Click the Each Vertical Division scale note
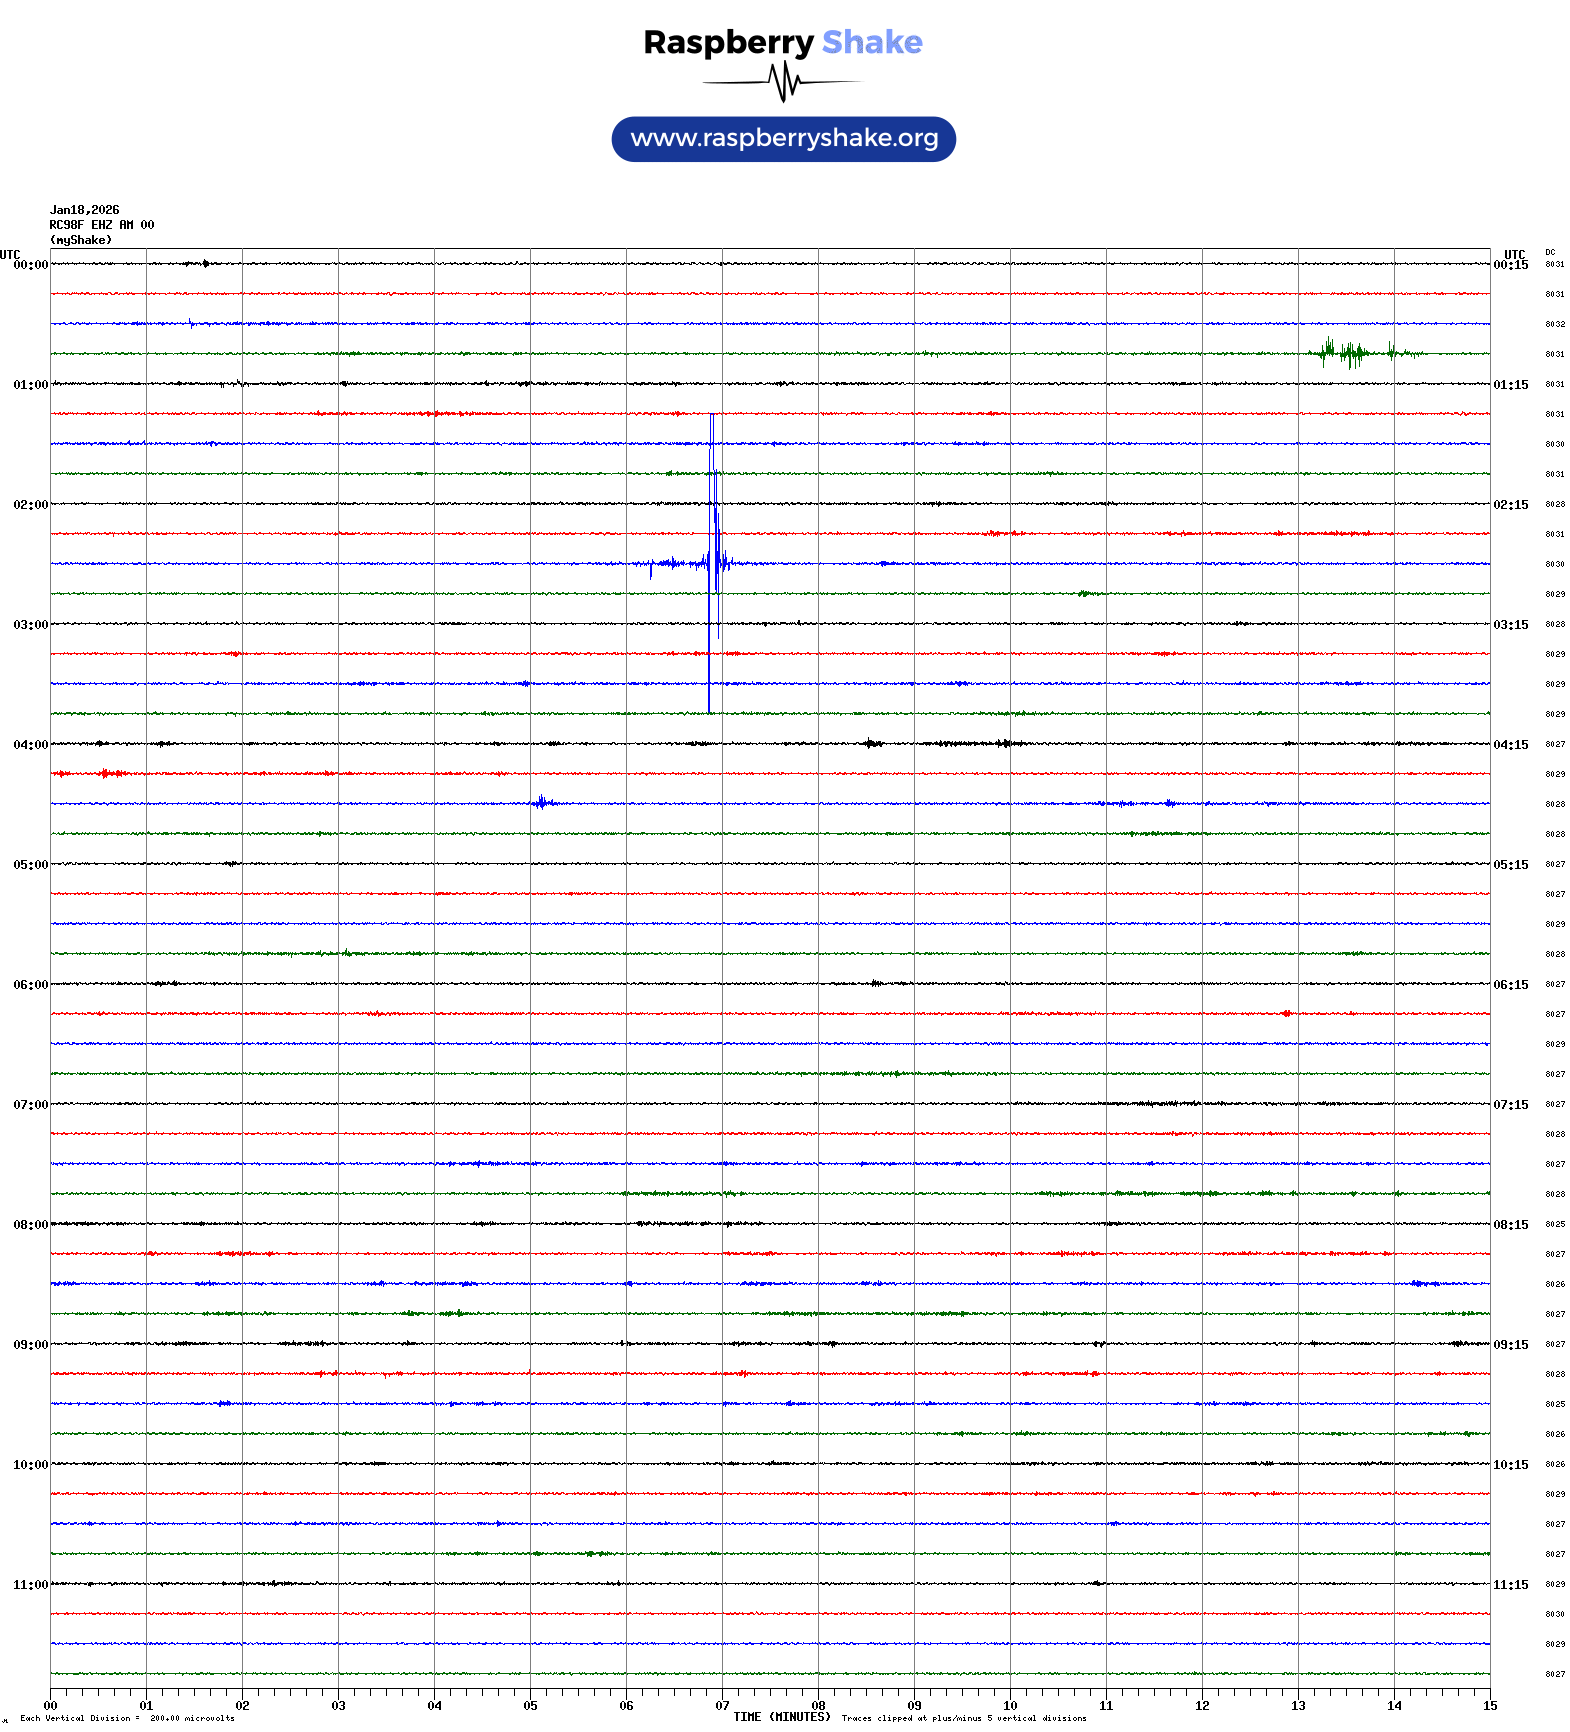 point(127,1719)
